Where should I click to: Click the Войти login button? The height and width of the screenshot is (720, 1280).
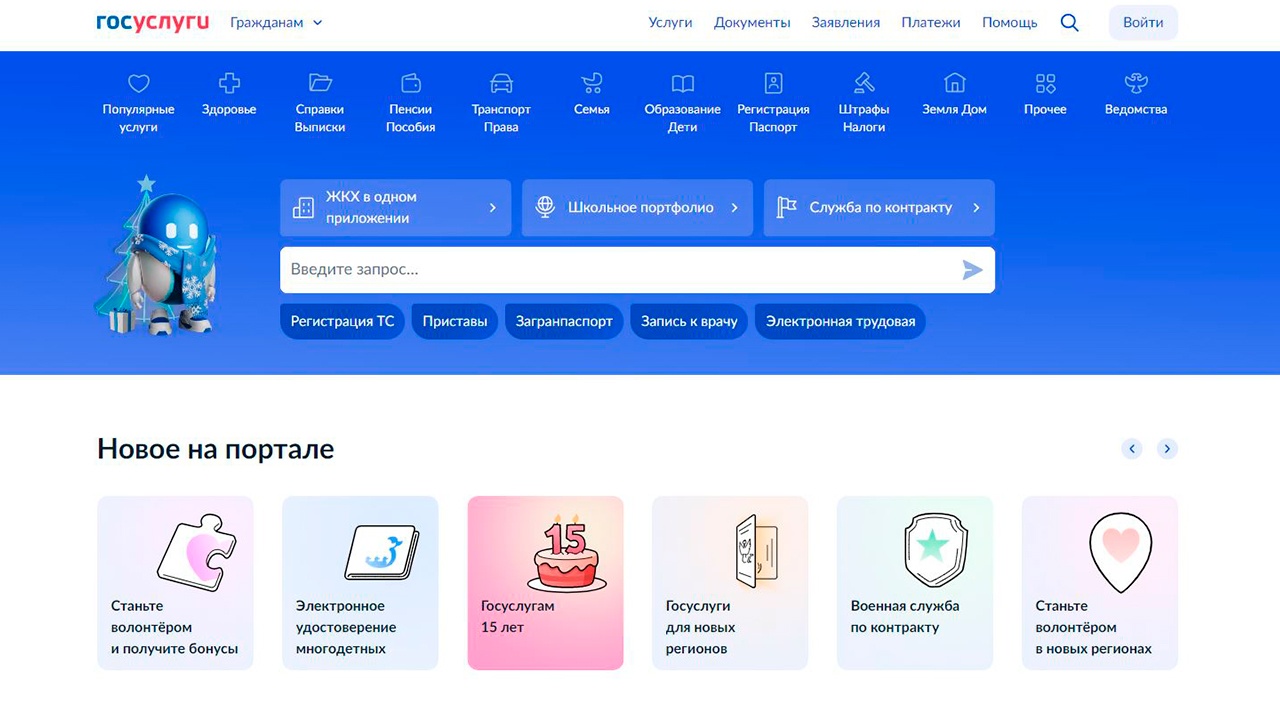click(1143, 22)
